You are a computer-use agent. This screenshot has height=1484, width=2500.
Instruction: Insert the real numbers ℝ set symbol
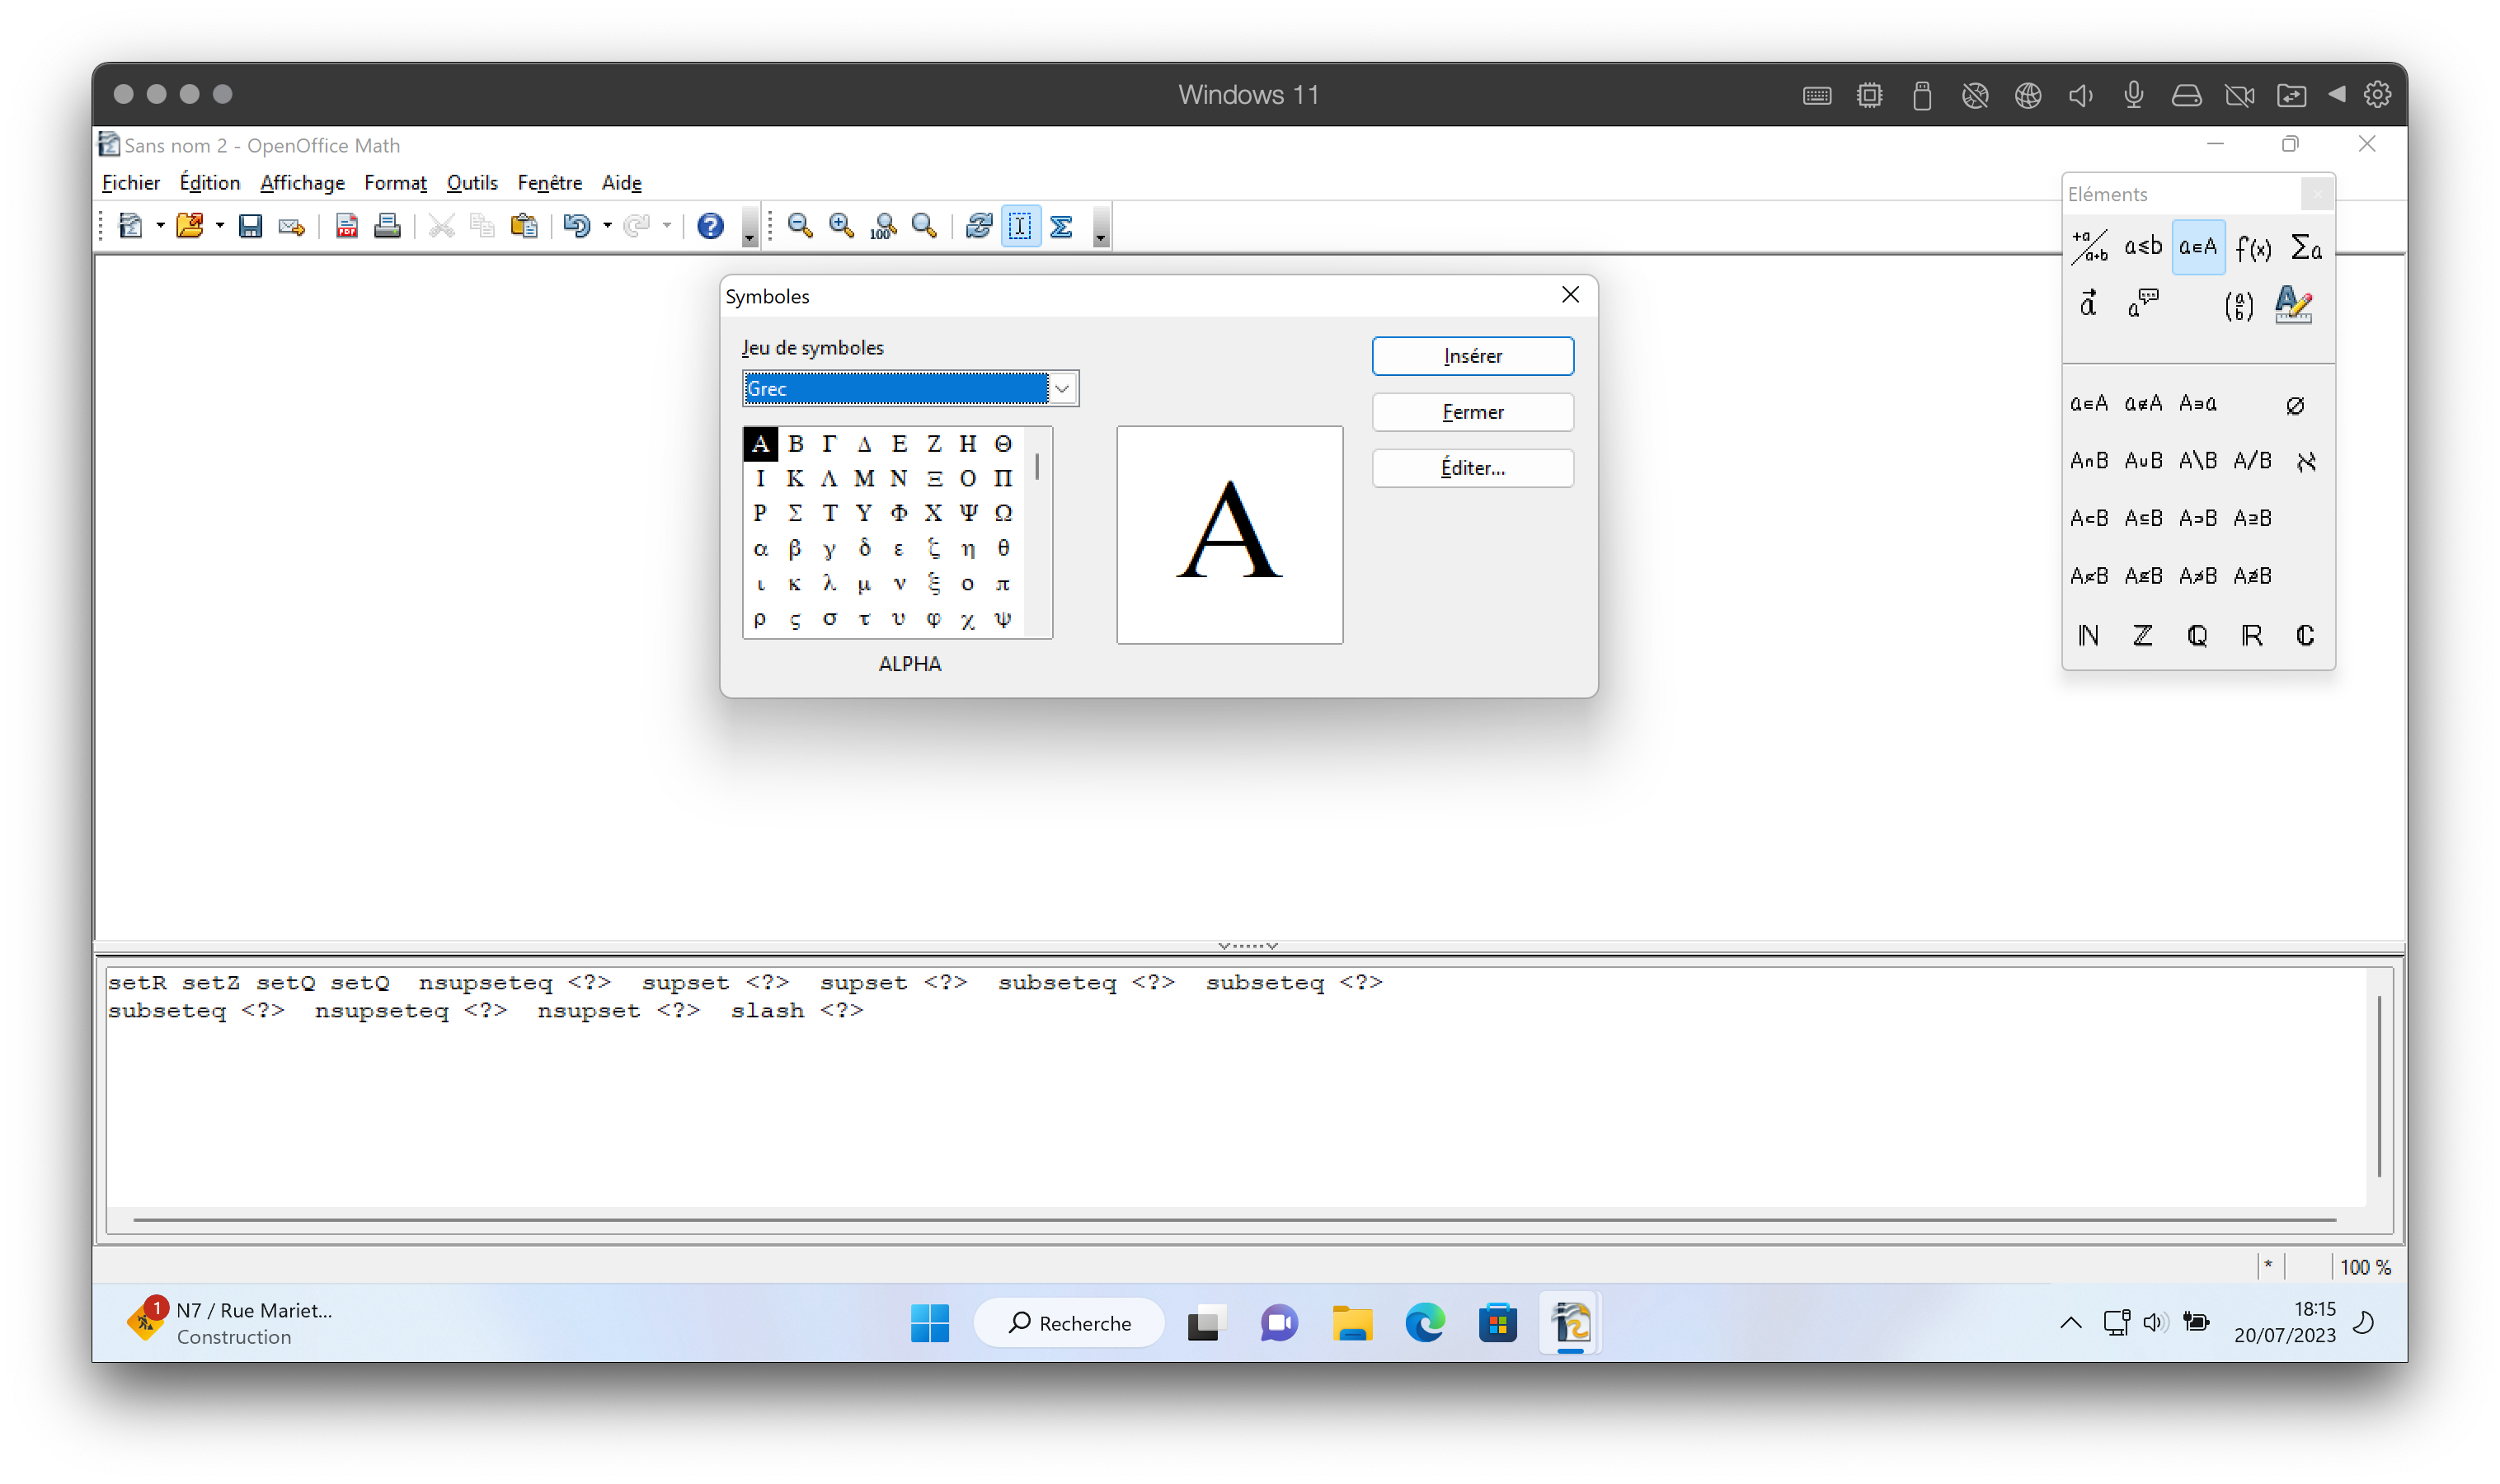(x=2251, y=636)
